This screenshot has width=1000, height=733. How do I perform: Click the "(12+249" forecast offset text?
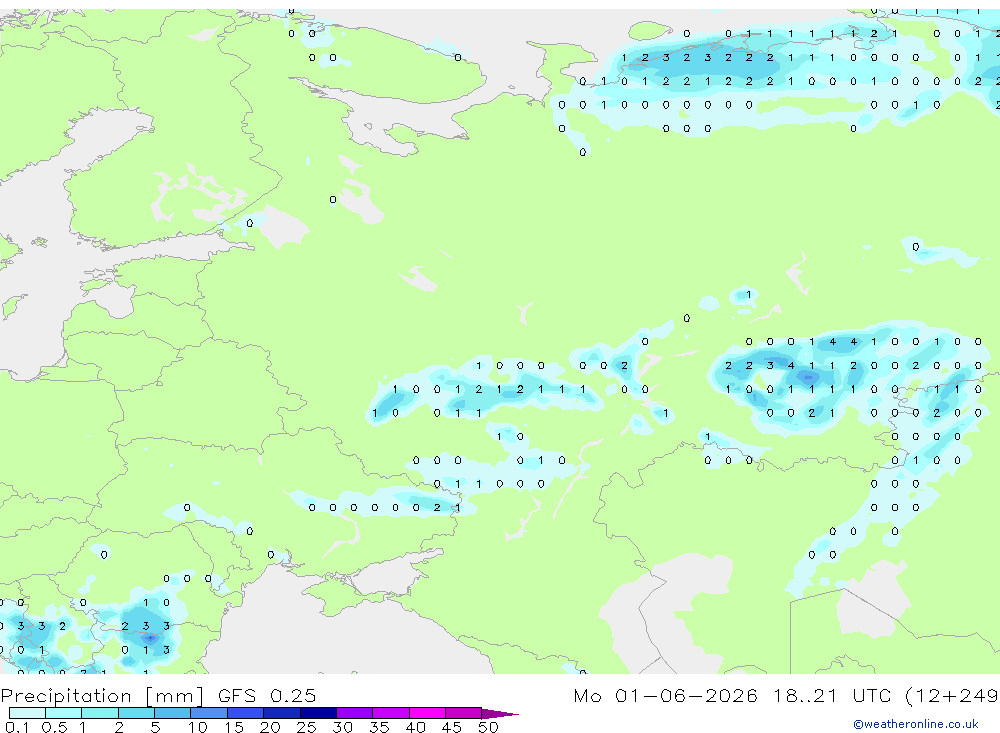pyautogui.click(x=952, y=696)
